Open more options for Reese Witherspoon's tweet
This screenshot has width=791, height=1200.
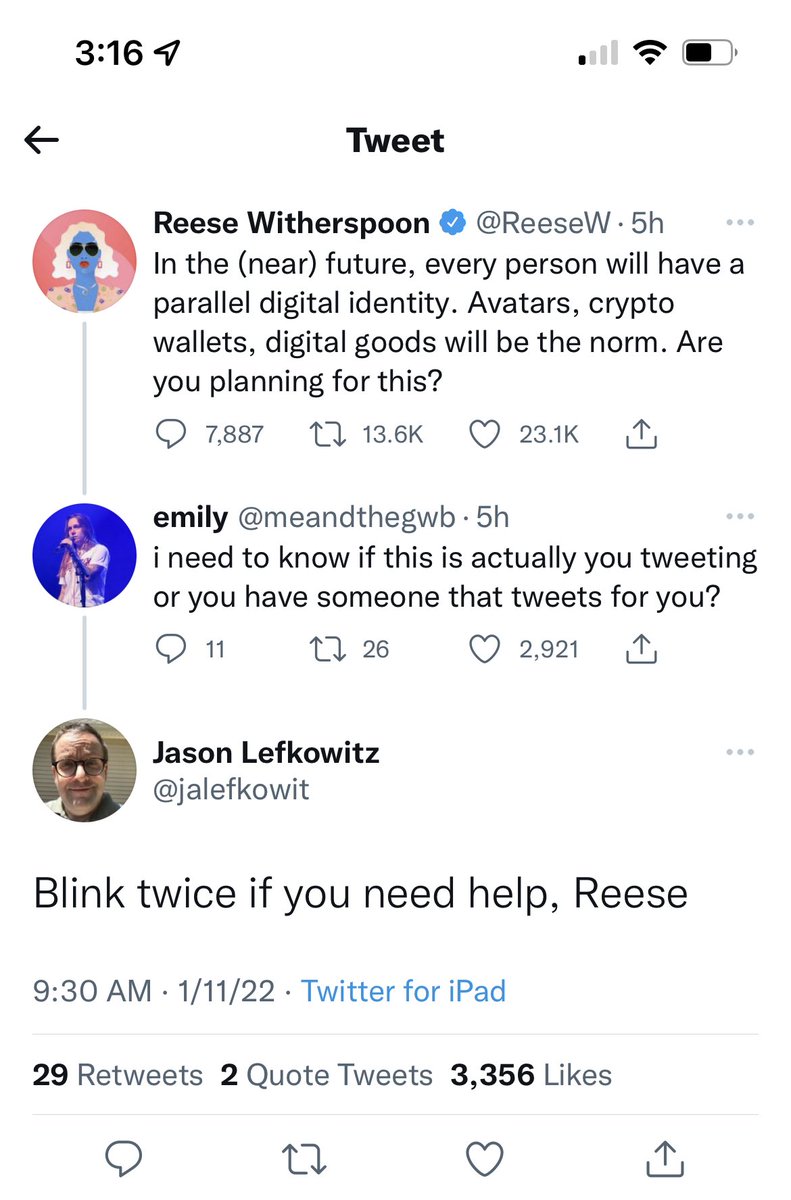(739, 223)
